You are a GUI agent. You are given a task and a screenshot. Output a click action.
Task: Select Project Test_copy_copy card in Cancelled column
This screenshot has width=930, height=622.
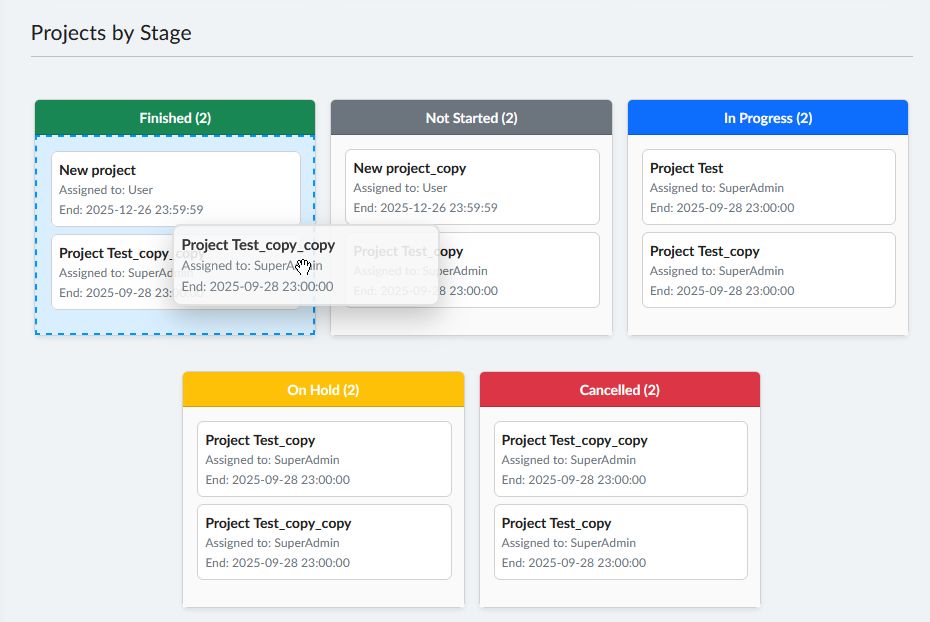(x=620, y=459)
